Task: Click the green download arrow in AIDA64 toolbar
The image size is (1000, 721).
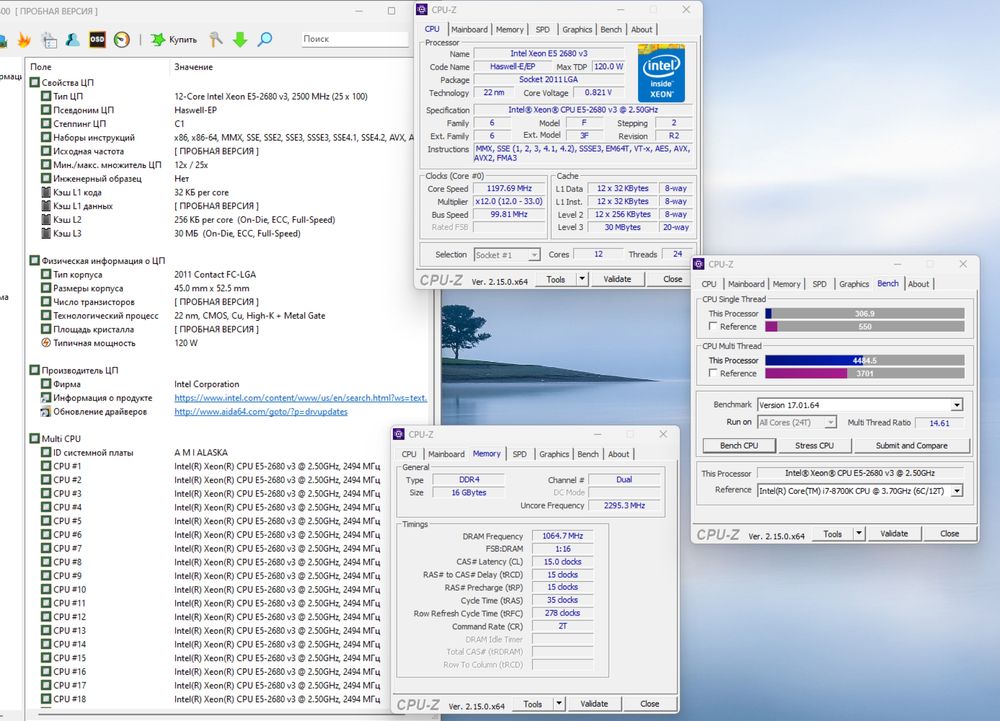Action: click(x=240, y=40)
